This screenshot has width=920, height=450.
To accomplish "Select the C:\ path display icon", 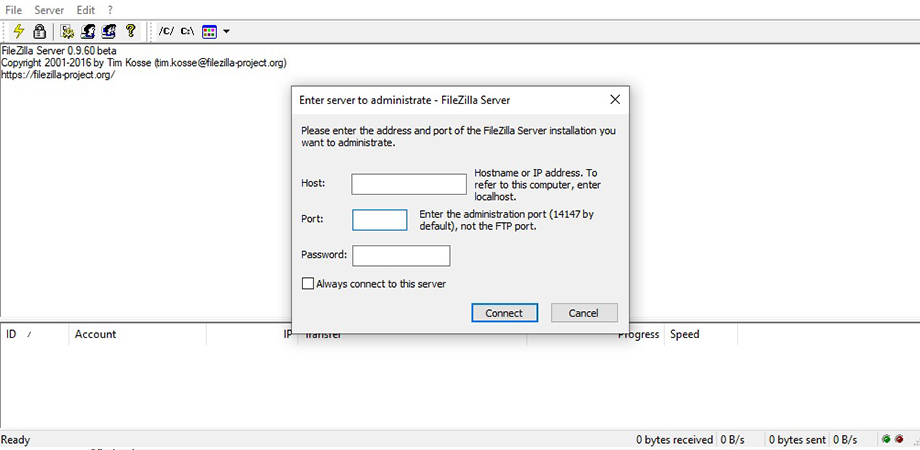I will (187, 31).
